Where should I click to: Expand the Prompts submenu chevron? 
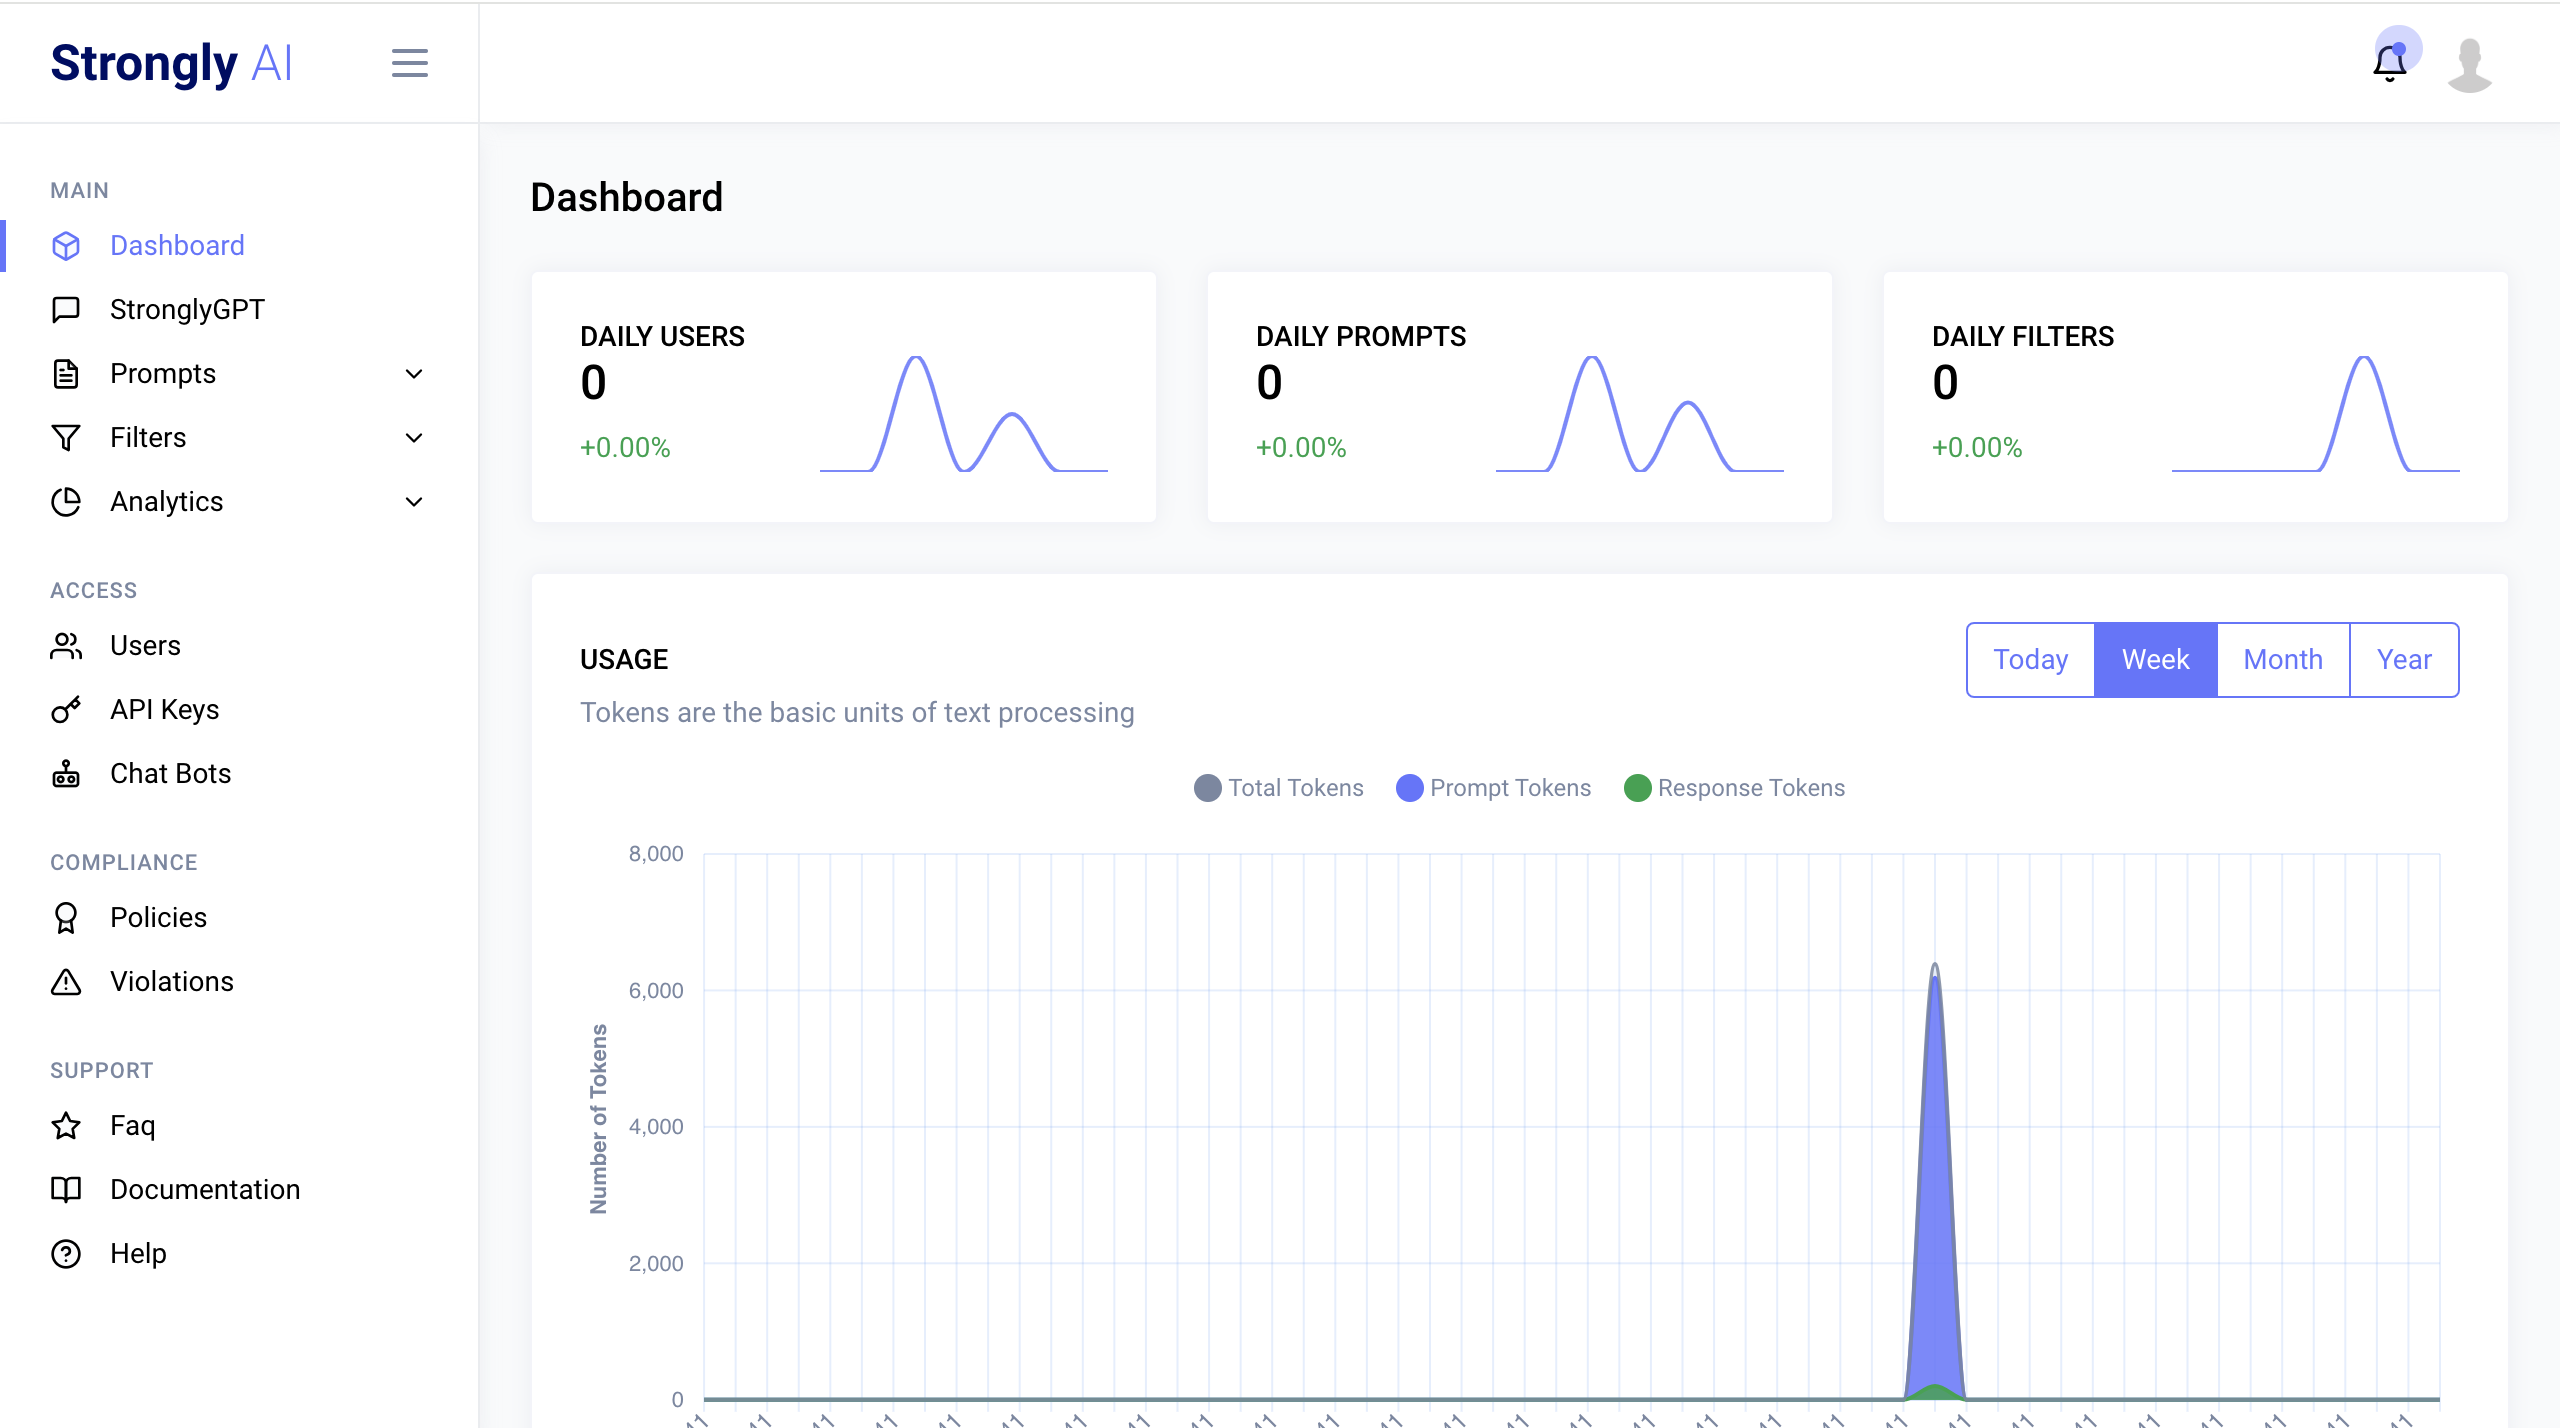pyautogui.click(x=414, y=374)
